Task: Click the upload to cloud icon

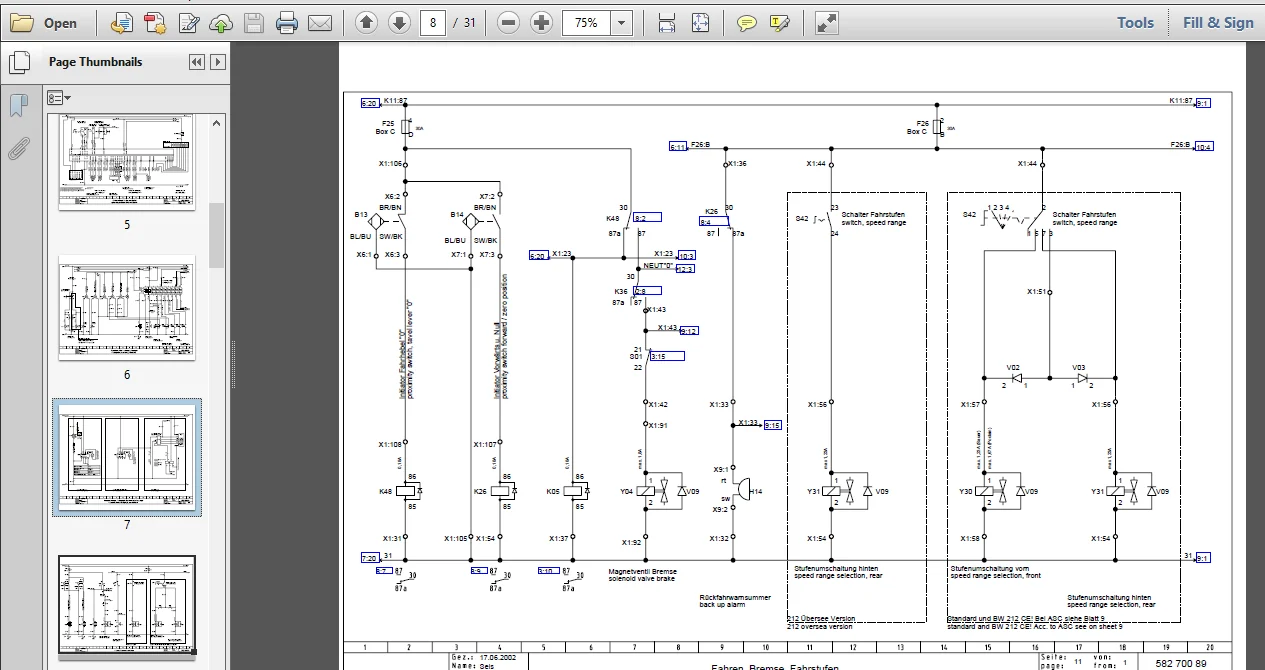Action: [x=221, y=22]
